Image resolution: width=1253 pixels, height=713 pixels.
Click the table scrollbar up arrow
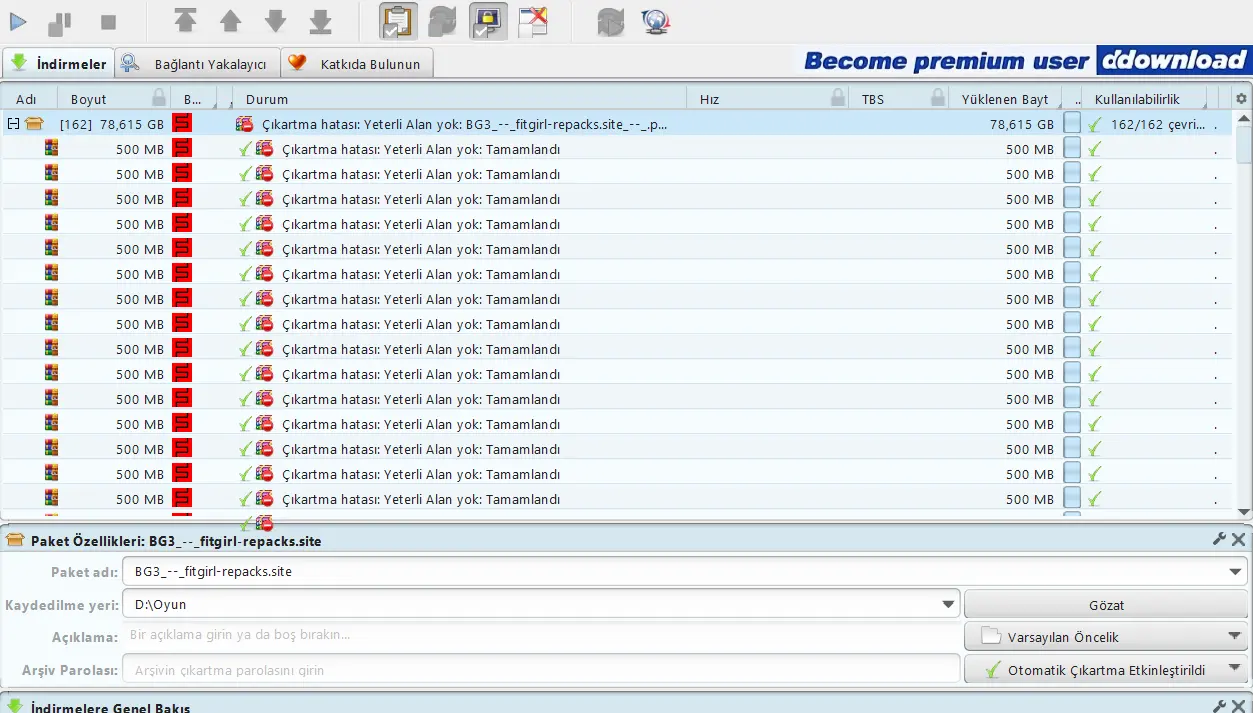click(x=1243, y=117)
